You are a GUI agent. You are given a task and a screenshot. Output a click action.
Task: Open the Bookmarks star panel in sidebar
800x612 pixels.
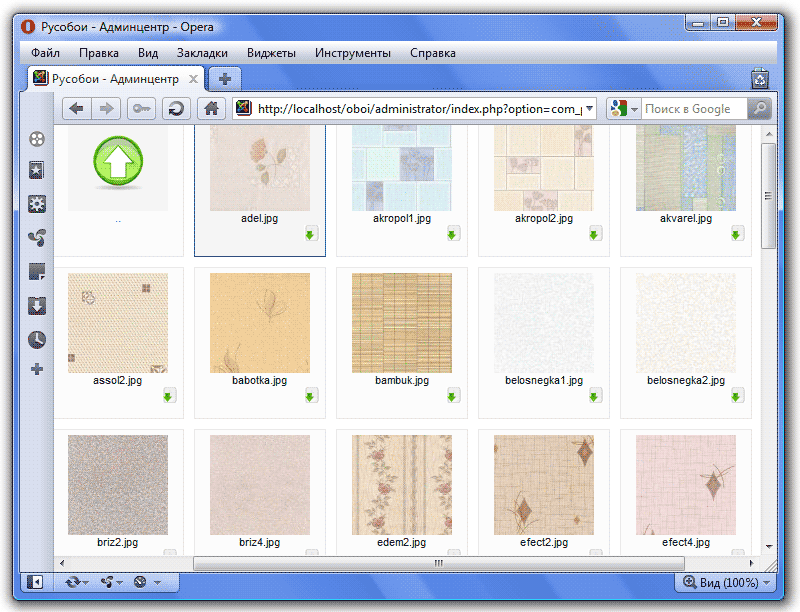pyautogui.click(x=37, y=171)
